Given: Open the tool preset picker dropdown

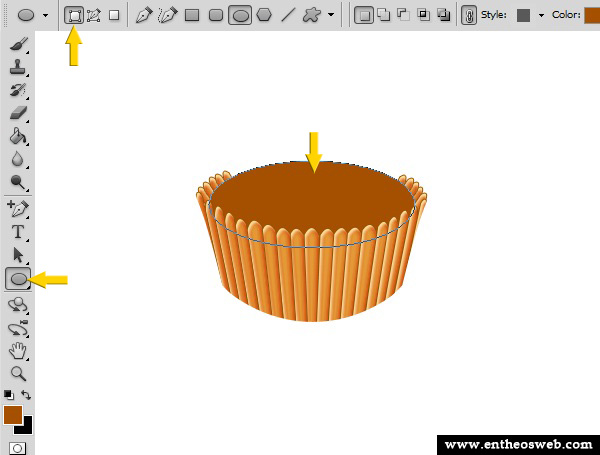Looking at the screenshot, I should tap(45, 15).
